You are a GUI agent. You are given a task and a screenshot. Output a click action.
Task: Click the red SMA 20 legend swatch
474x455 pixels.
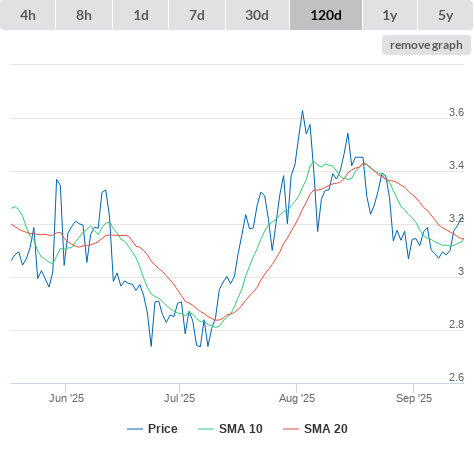[291, 429]
